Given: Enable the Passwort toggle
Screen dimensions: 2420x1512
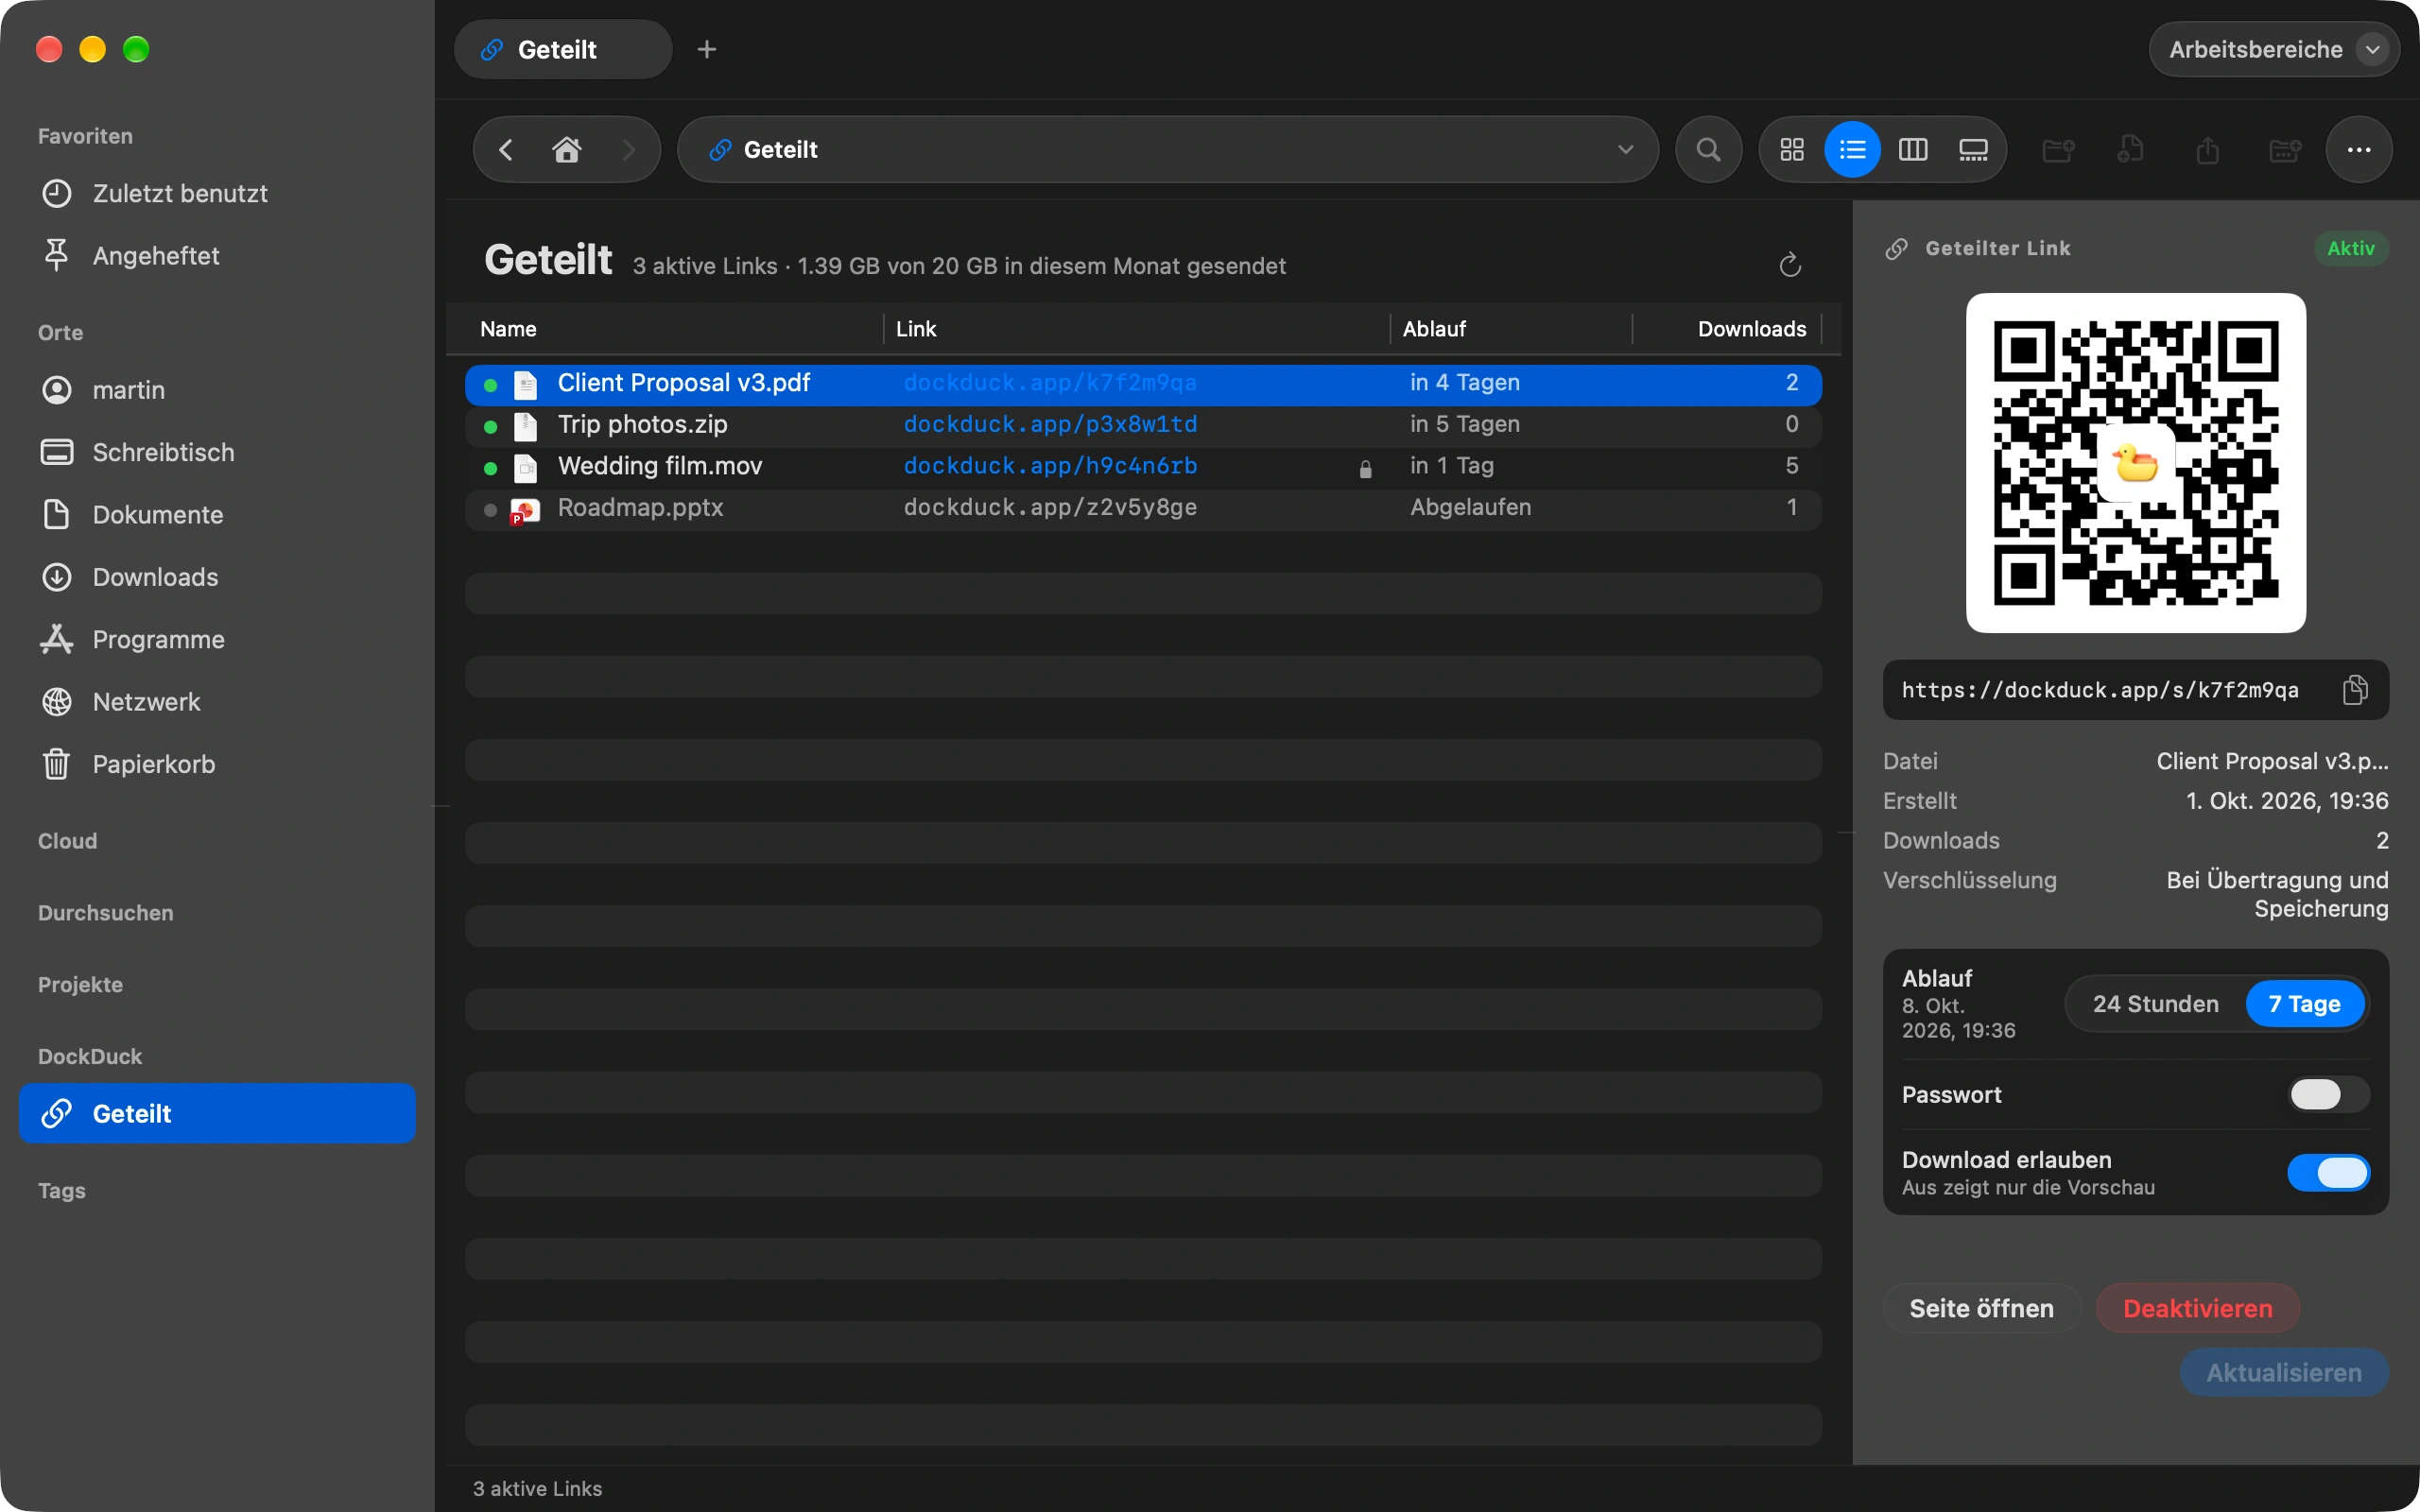Looking at the screenshot, I should 2328,1094.
